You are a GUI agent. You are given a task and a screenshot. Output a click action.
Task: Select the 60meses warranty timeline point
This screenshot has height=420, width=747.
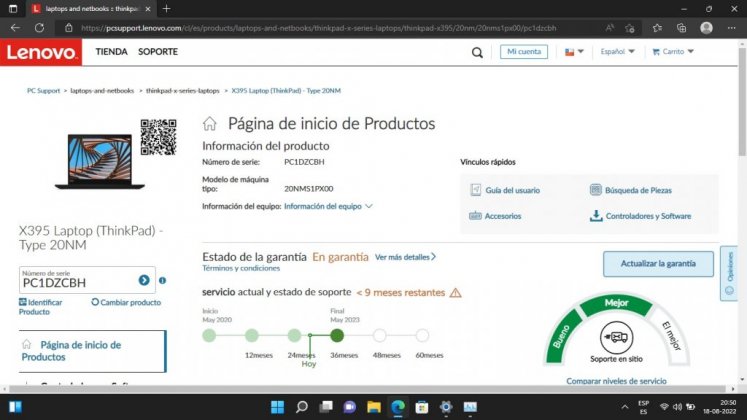pyautogui.click(x=422, y=335)
